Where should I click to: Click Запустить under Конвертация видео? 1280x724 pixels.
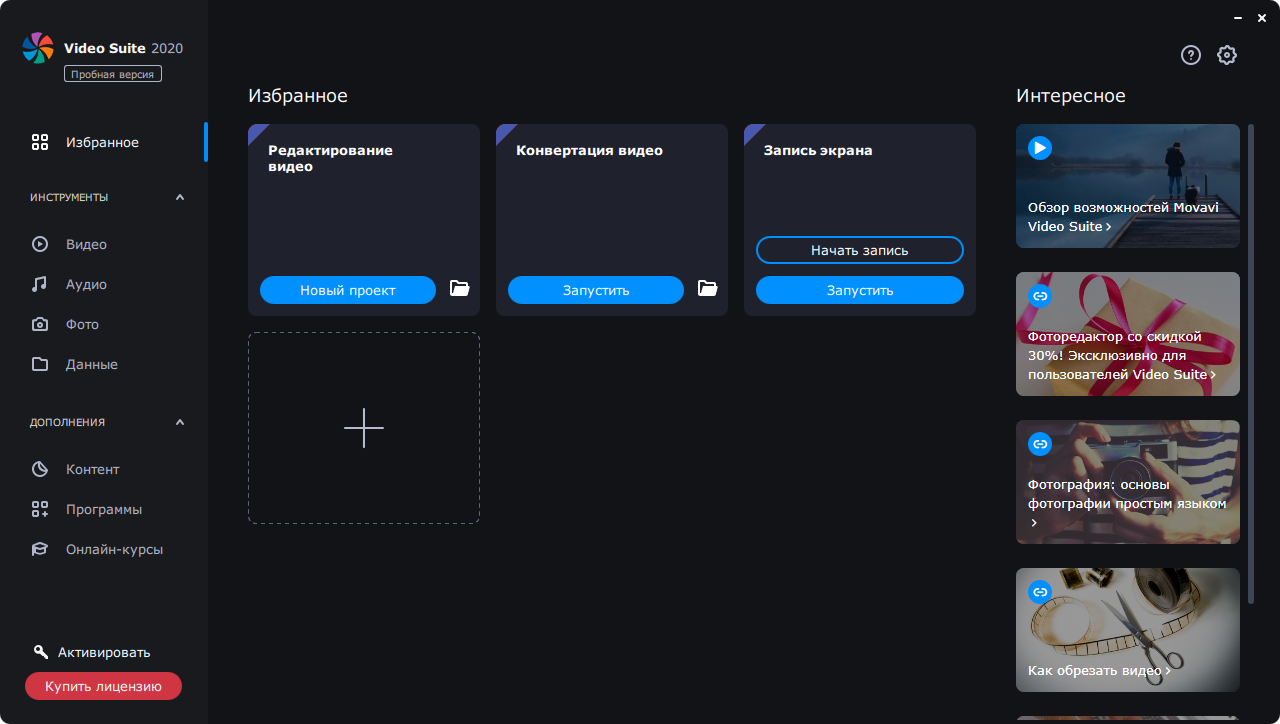pyautogui.click(x=596, y=290)
